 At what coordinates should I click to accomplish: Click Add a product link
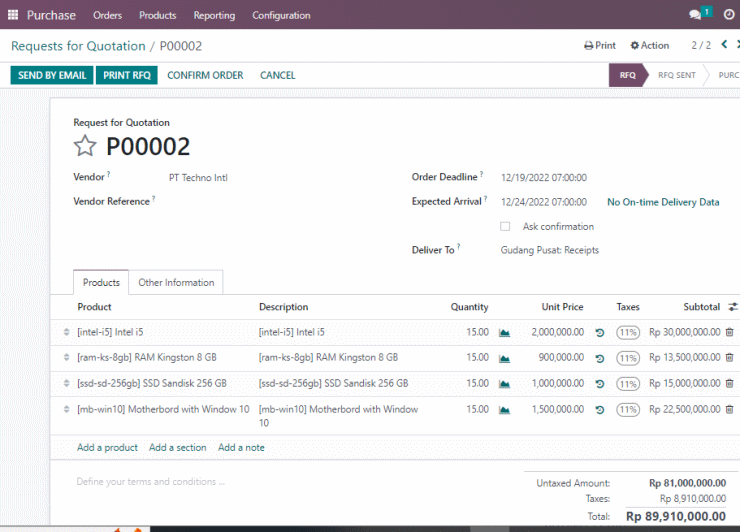click(107, 448)
